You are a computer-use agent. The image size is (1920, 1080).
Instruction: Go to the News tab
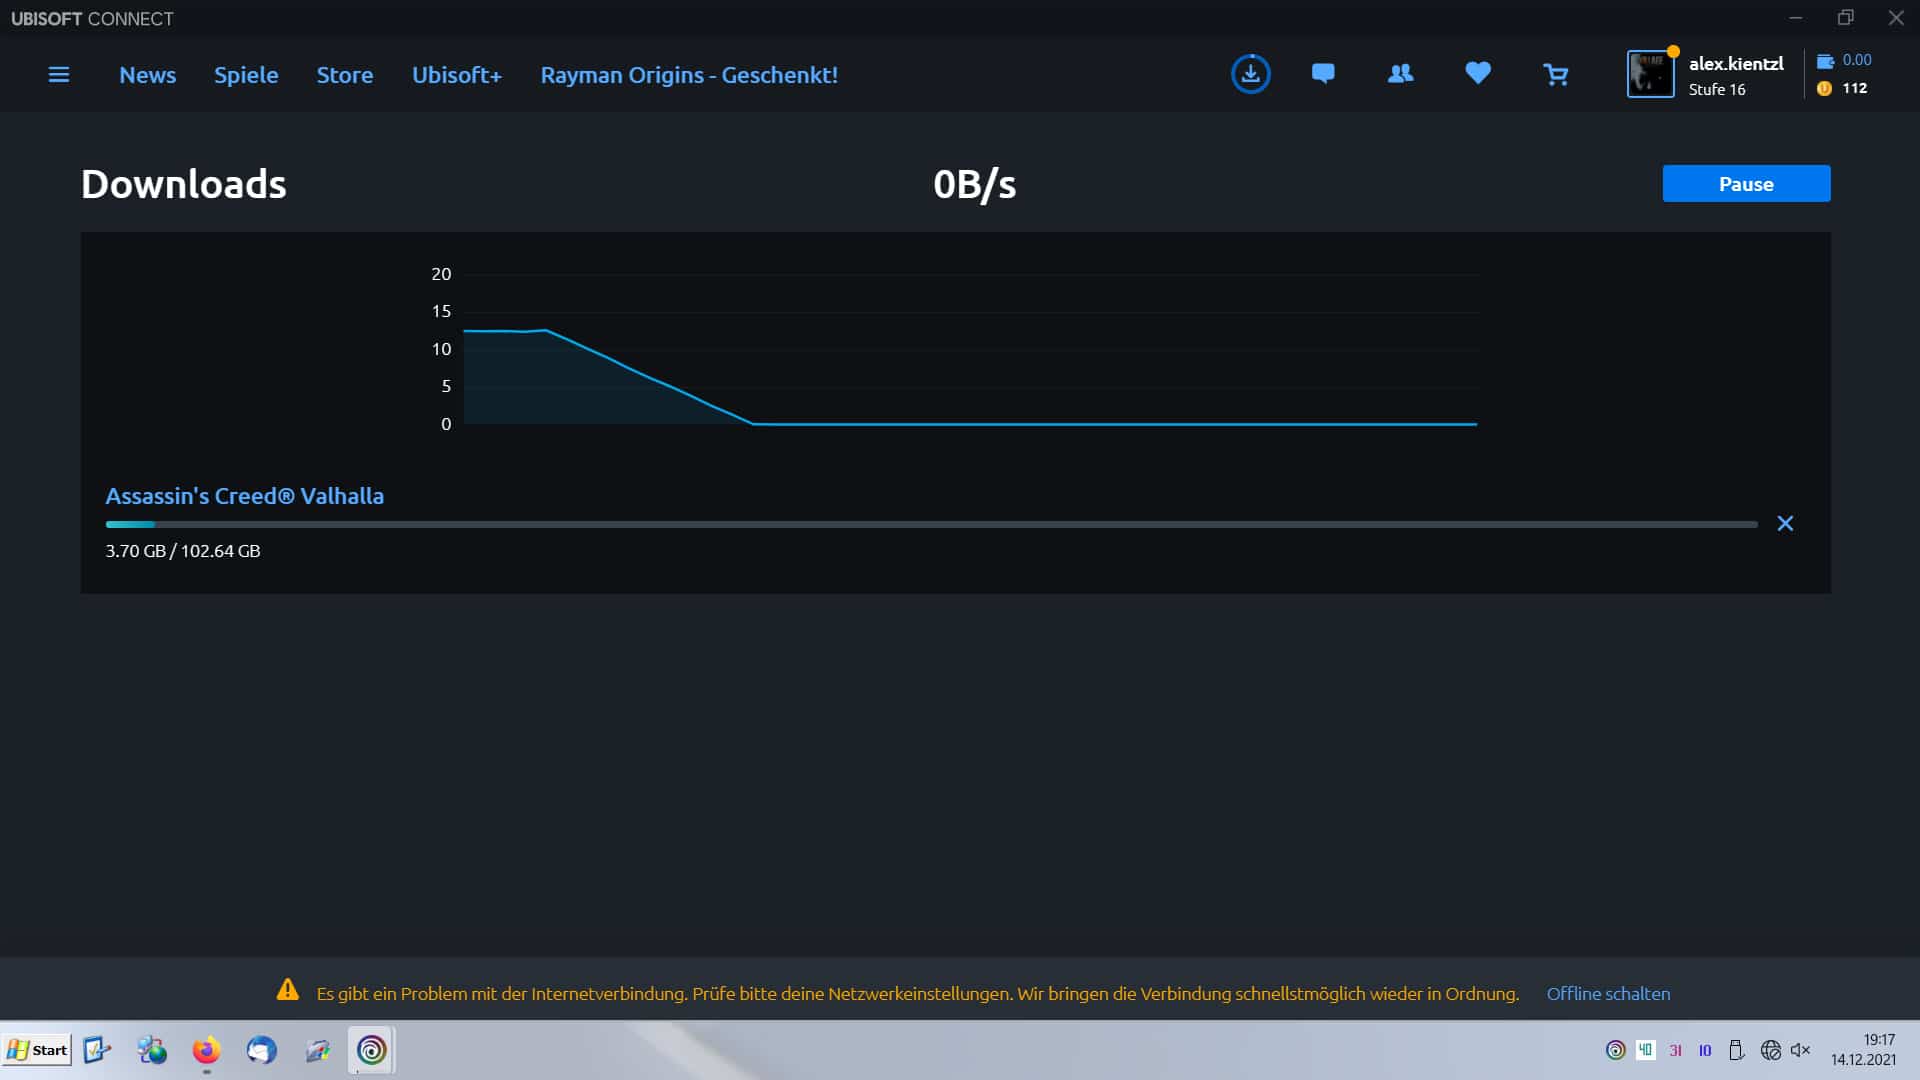147,75
